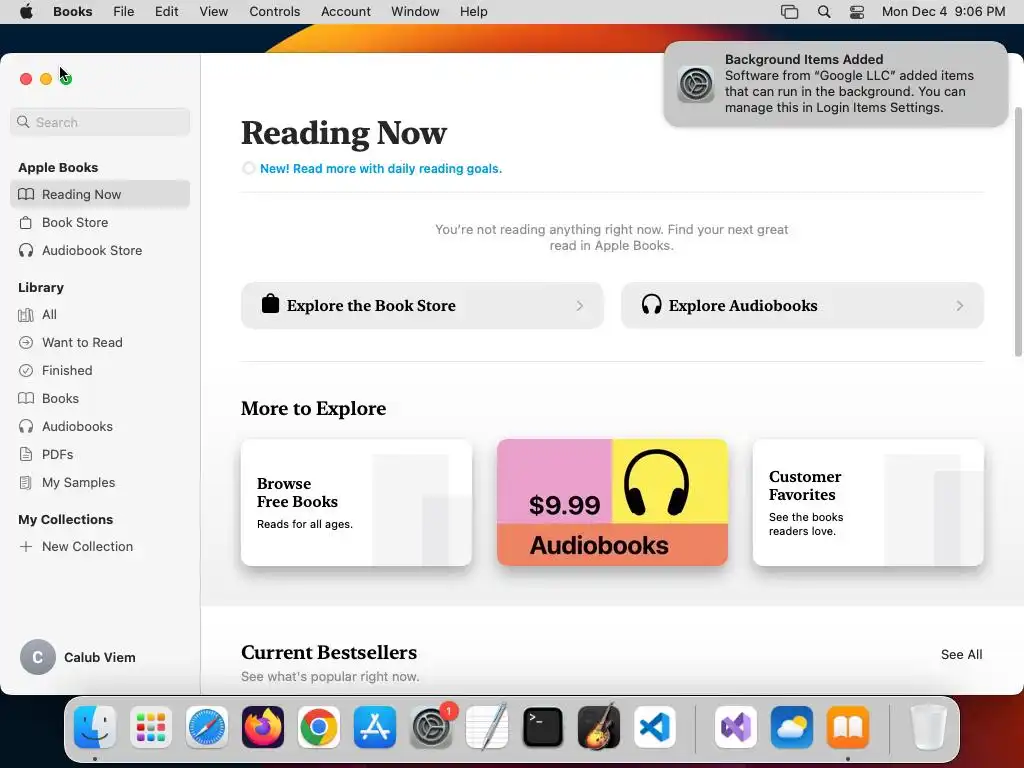
Task: Open the Account menu
Action: 345,12
